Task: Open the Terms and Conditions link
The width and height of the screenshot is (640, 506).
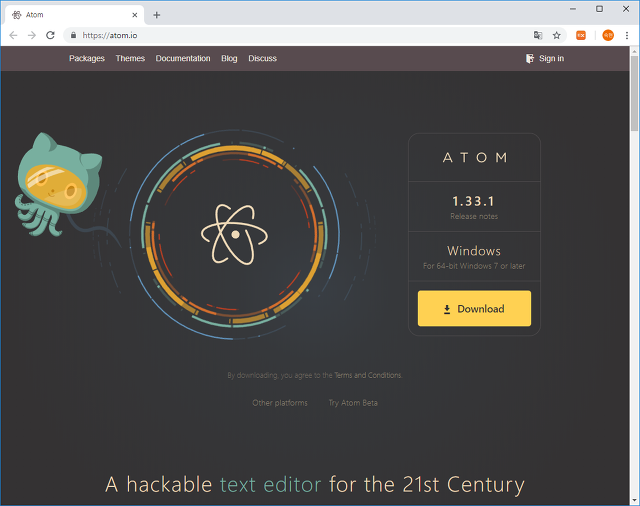Action: [x=368, y=375]
